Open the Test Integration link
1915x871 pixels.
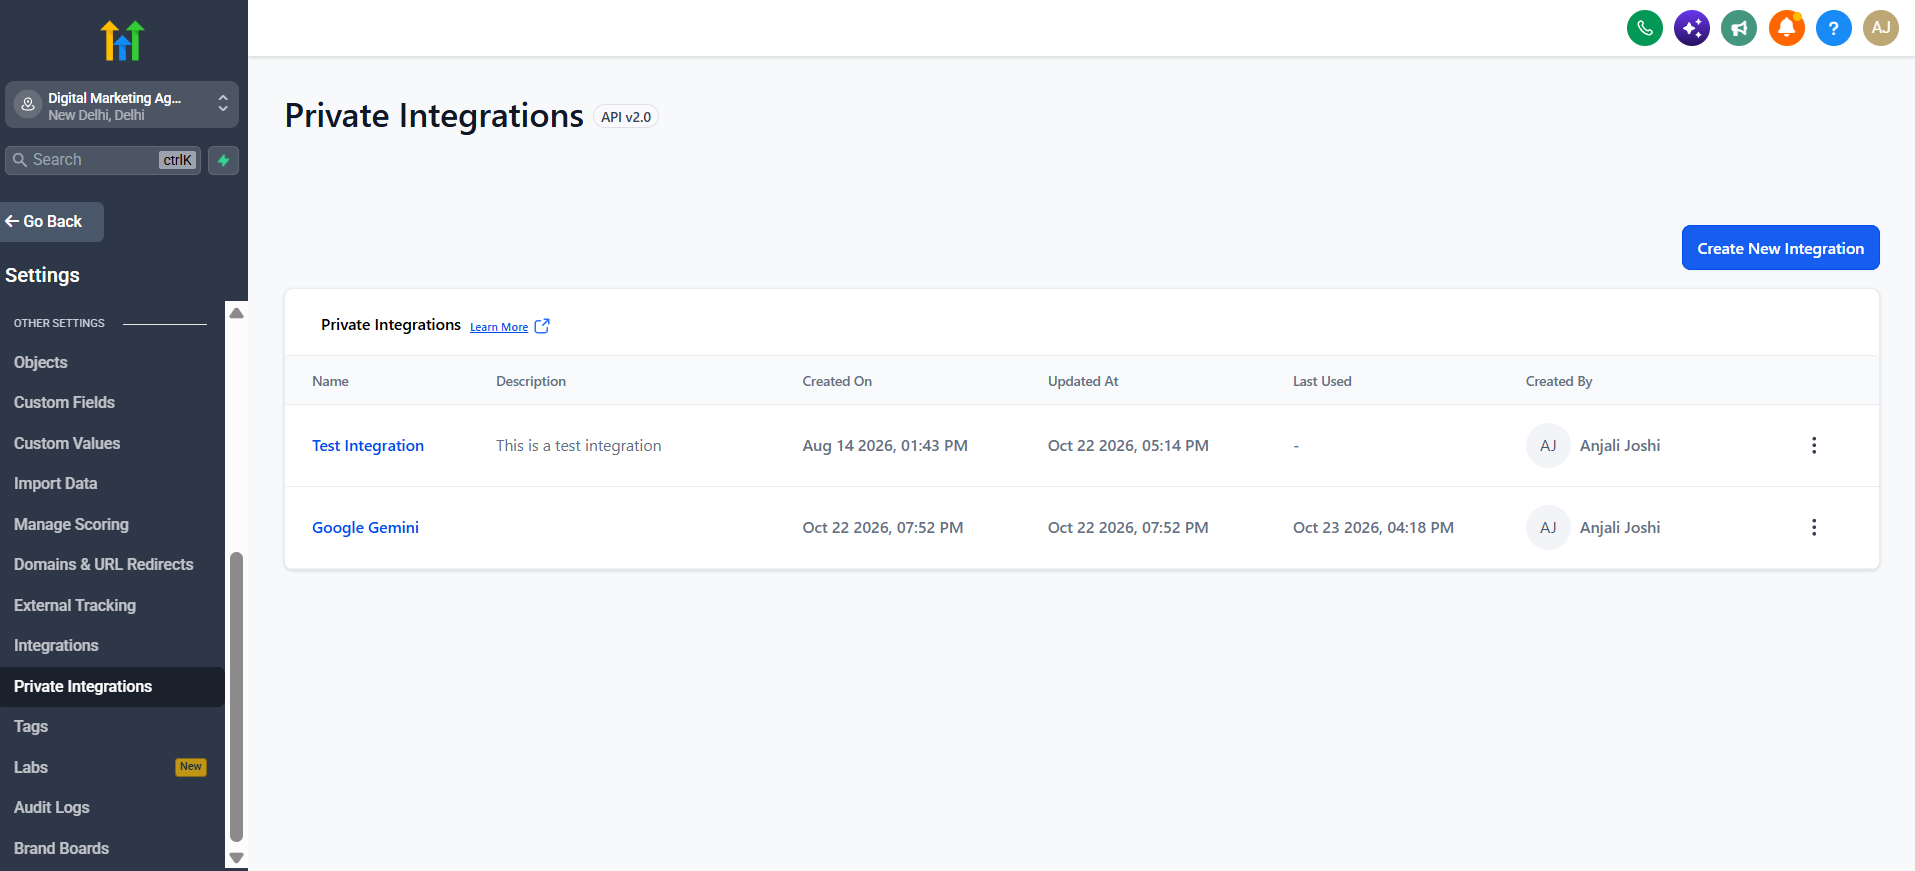368,446
